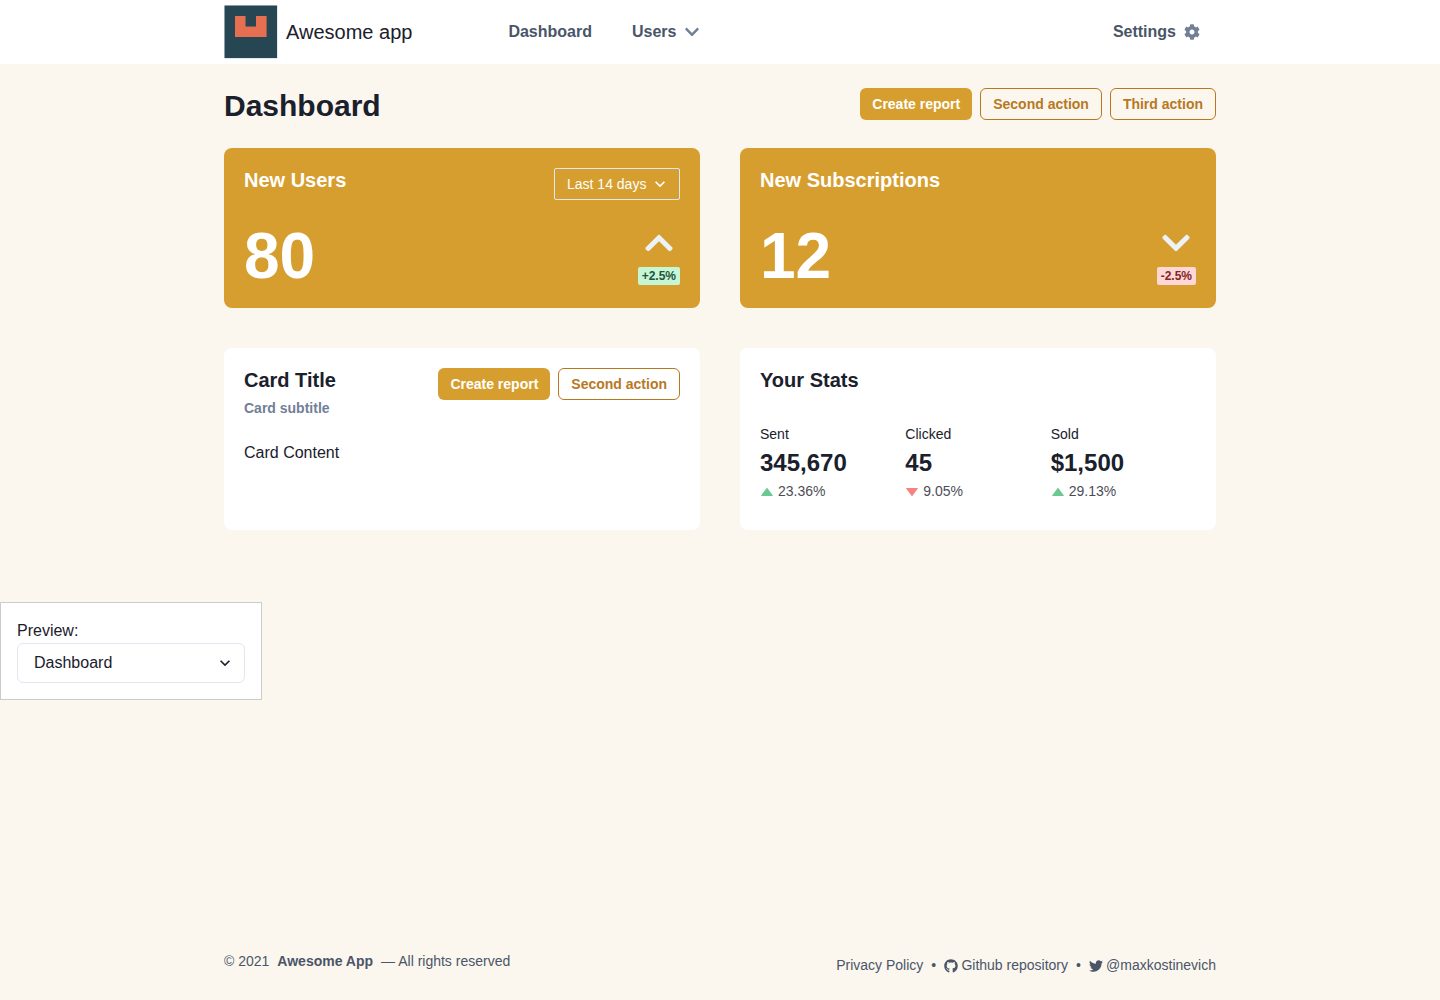The width and height of the screenshot is (1440, 1000).
Task: Click the Third action button
Action: click(1163, 104)
